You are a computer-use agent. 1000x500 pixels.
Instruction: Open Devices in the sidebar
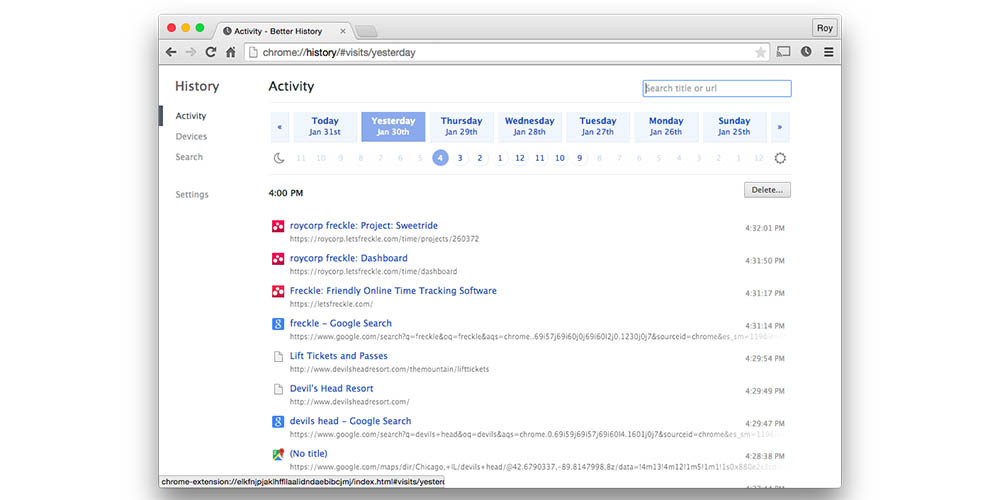[x=191, y=136]
